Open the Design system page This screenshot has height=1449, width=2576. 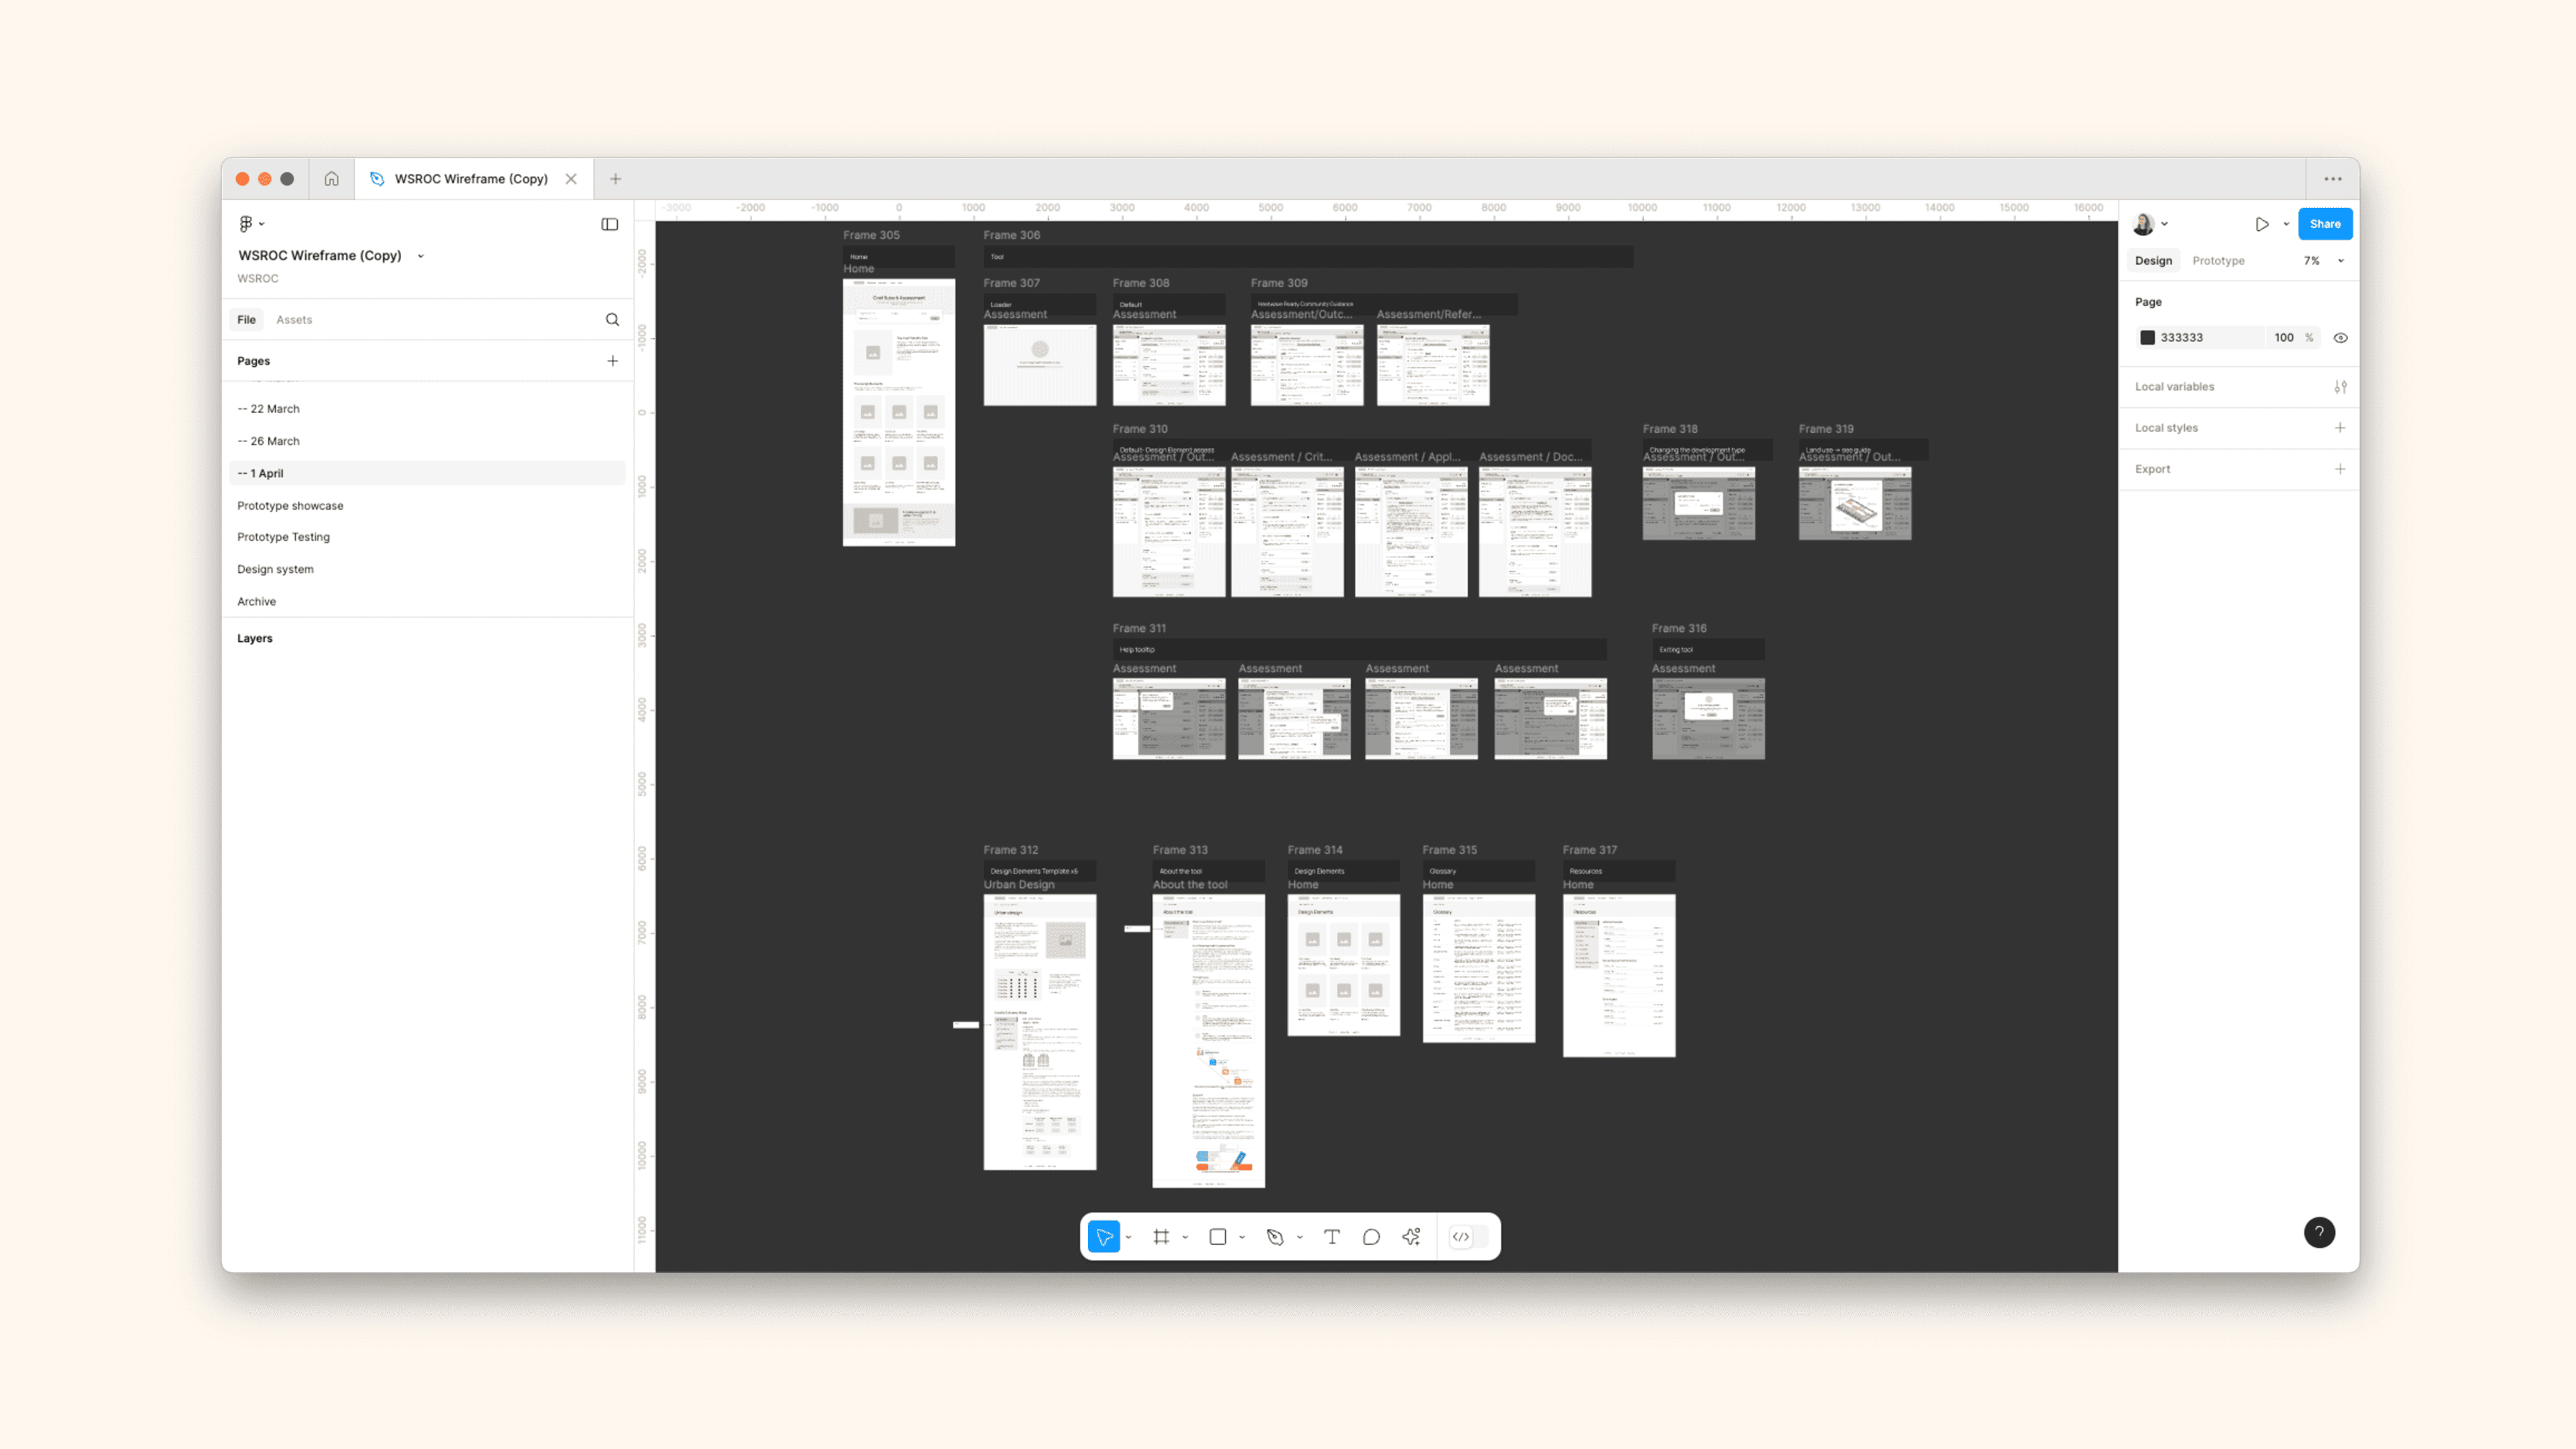coord(275,569)
